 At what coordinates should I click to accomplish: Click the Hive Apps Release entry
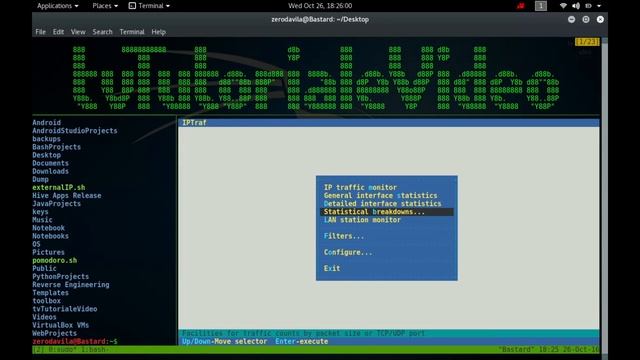pos(67,196)
